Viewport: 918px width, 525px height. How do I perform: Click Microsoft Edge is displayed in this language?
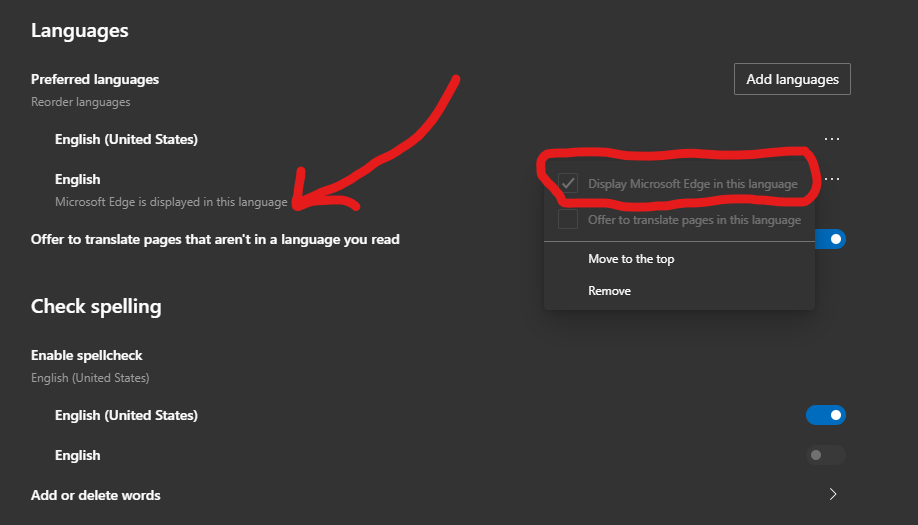coord(171,202)
